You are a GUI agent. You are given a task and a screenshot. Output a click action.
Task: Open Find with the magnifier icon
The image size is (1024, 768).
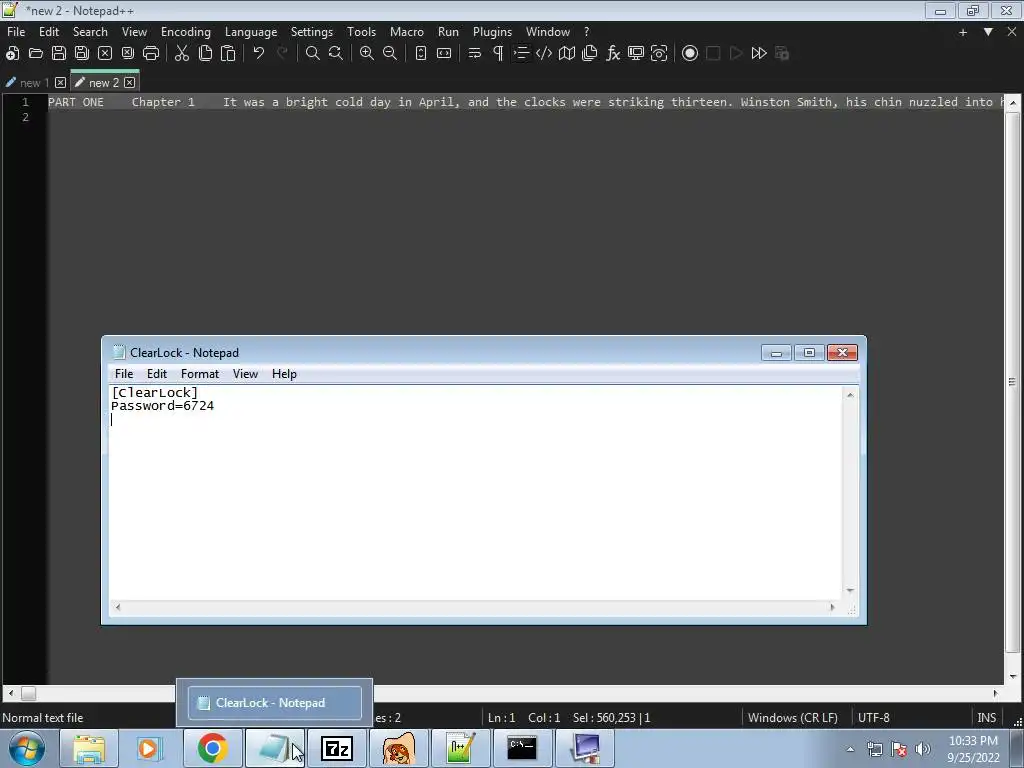coord(313,54)
